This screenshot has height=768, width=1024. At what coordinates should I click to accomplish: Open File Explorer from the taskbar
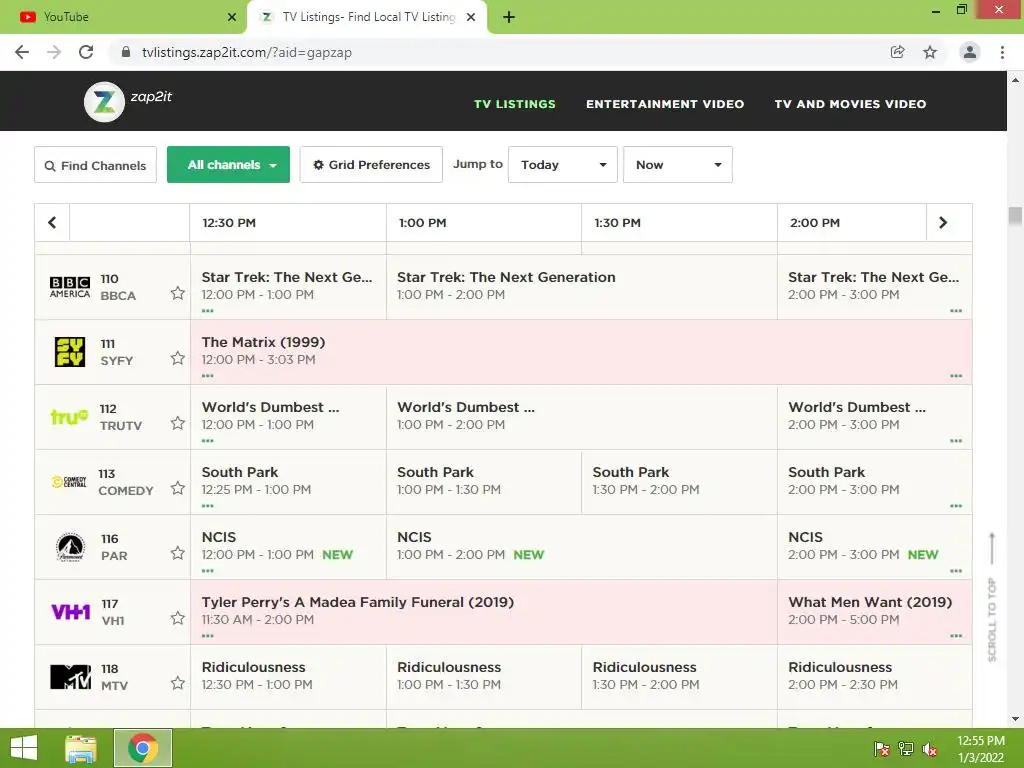[x=81, y=748]
